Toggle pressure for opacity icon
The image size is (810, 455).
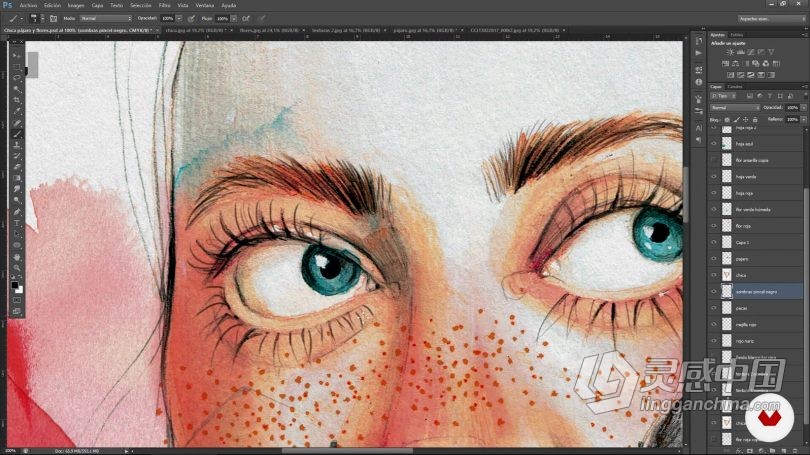coord(191,19)
